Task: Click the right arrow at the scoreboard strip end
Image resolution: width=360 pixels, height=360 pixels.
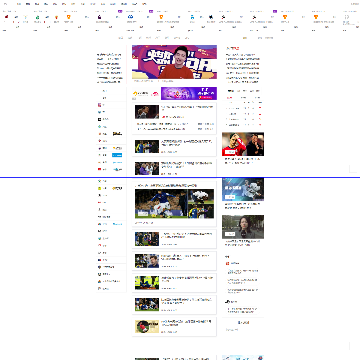Action: pos(347,17)
